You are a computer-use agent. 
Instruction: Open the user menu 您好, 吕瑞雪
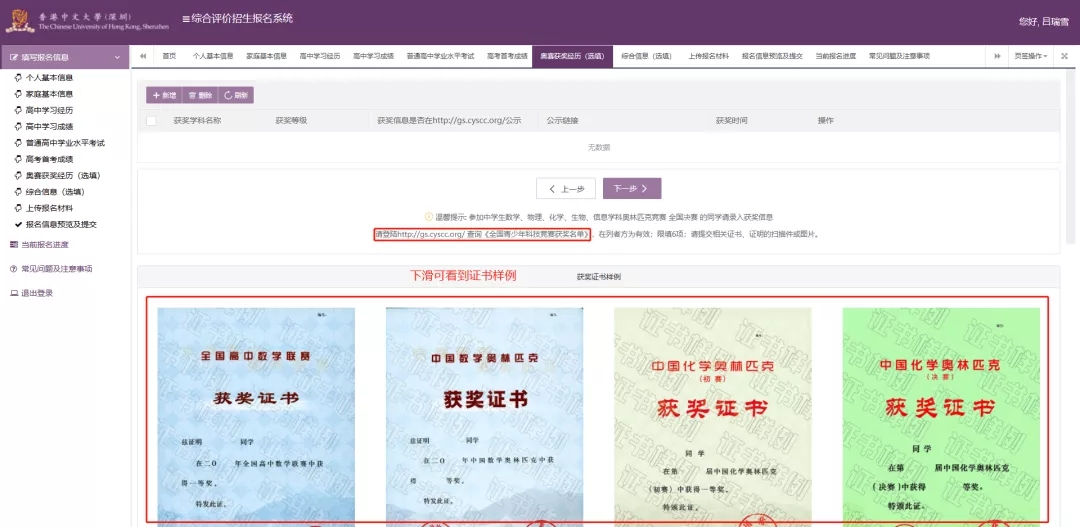[x=1043, y=21]
